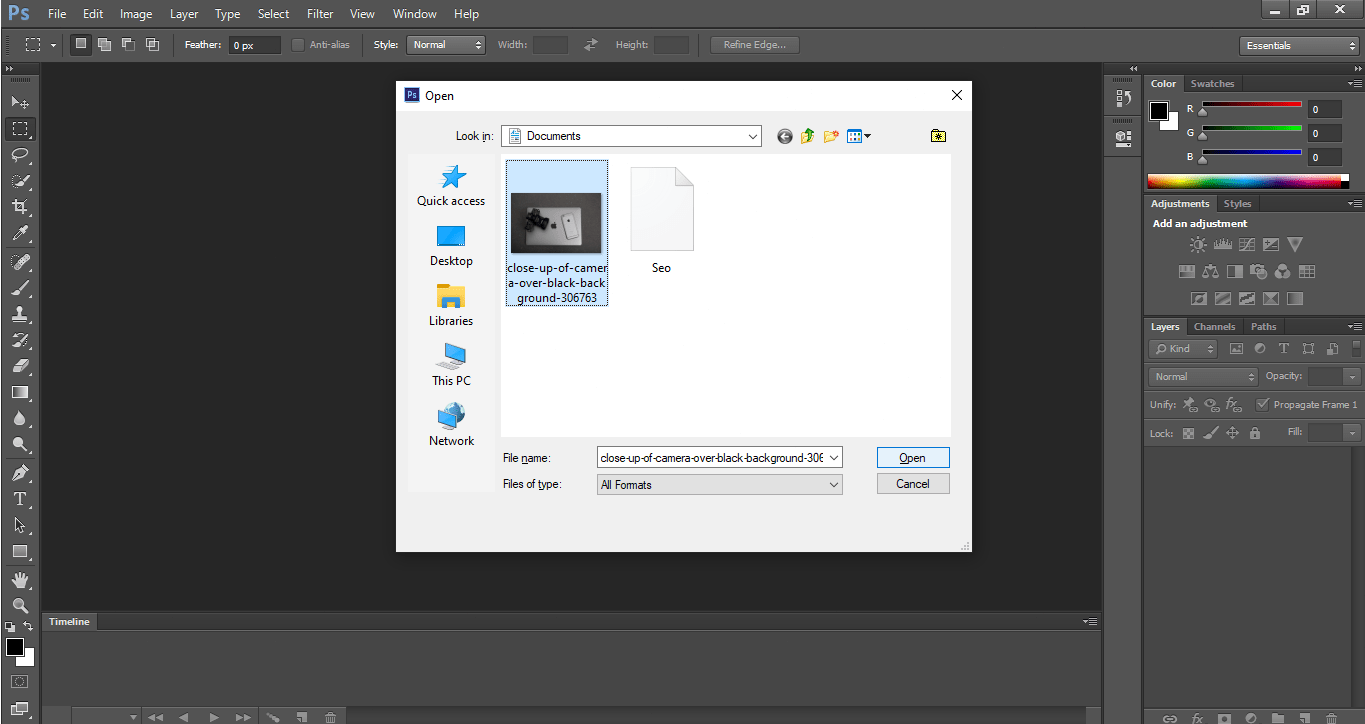The width and height of the screenshot is (1365, 724).
Task: Toggle lock transparent pixels in Layers panel
Action: pos(1186,433)
